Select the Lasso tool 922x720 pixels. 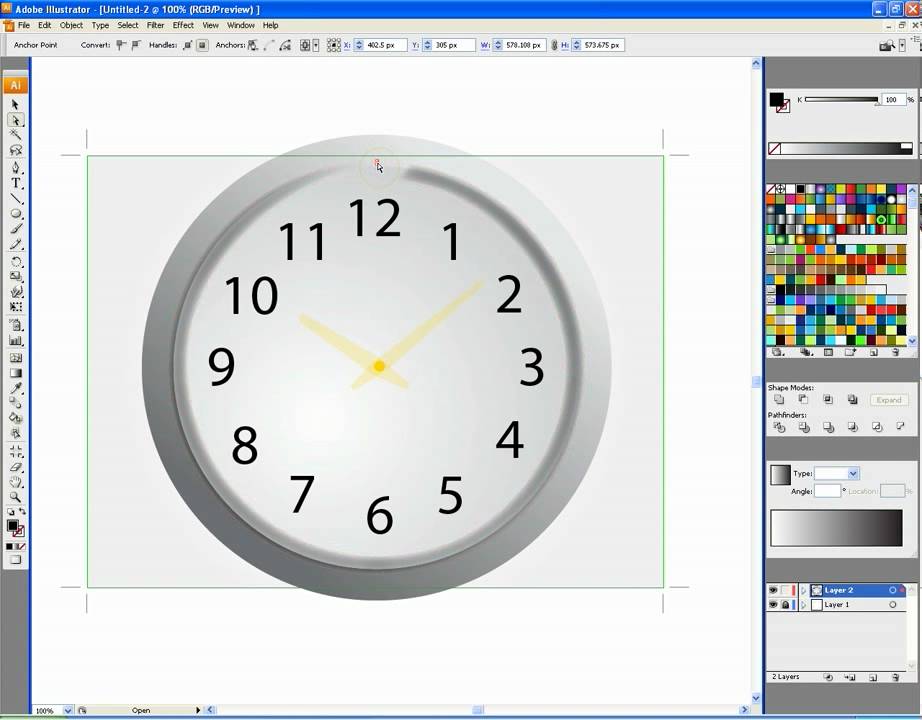[15, 151]
